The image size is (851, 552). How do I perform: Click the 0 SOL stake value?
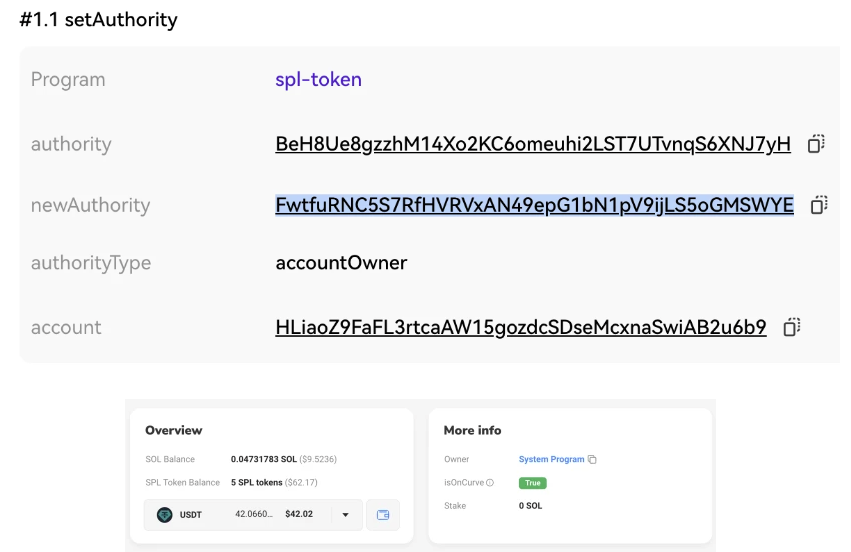click(x=530, y=506)
